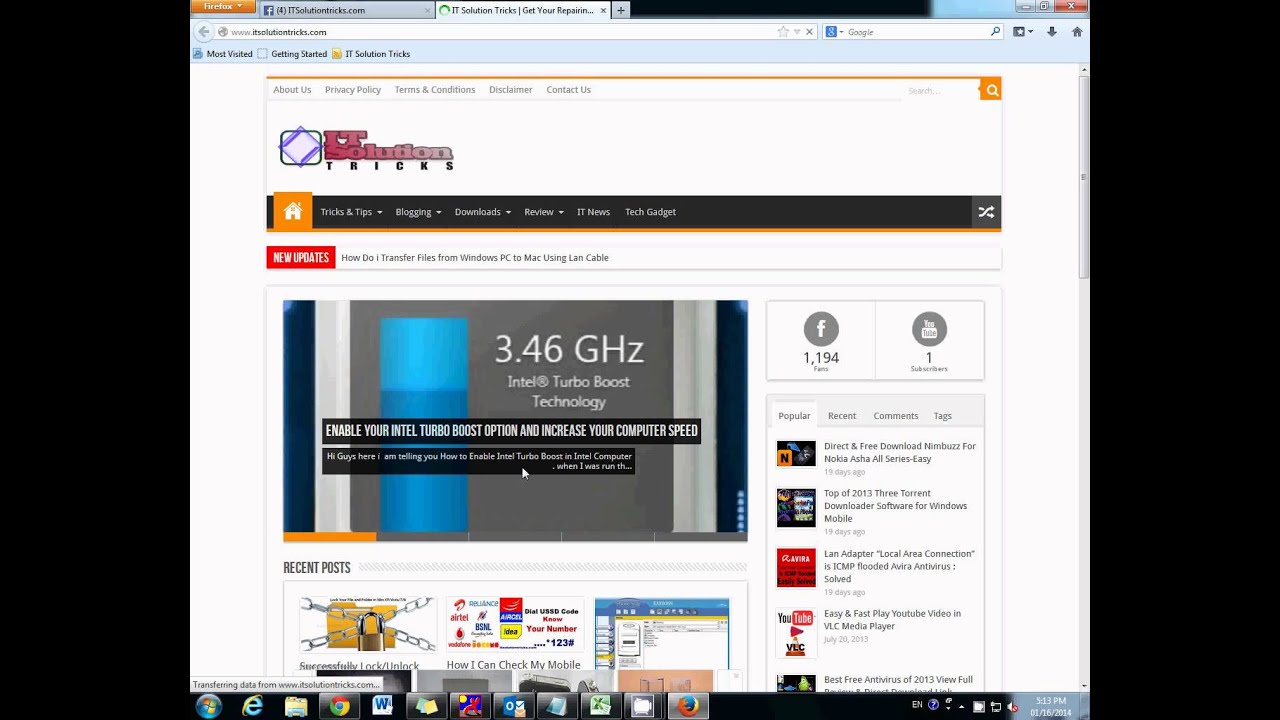Click the YouTube subscribers circle icon
Image resolution: width=1280 pixels, height=720 pixels.
[x=929, y=329]
